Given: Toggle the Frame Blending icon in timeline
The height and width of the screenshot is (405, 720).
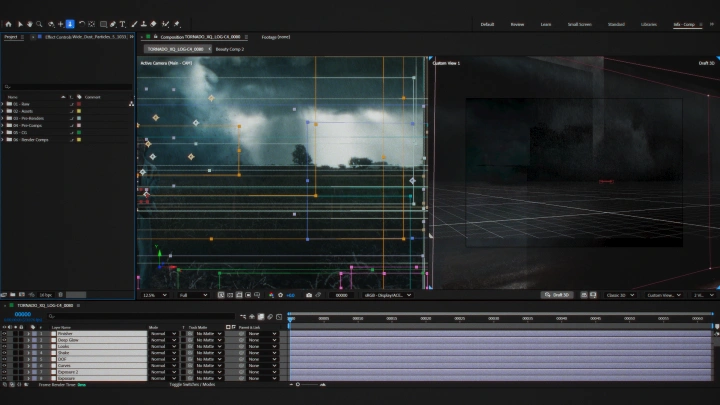Looking at the screenshot, I should 261,316.
